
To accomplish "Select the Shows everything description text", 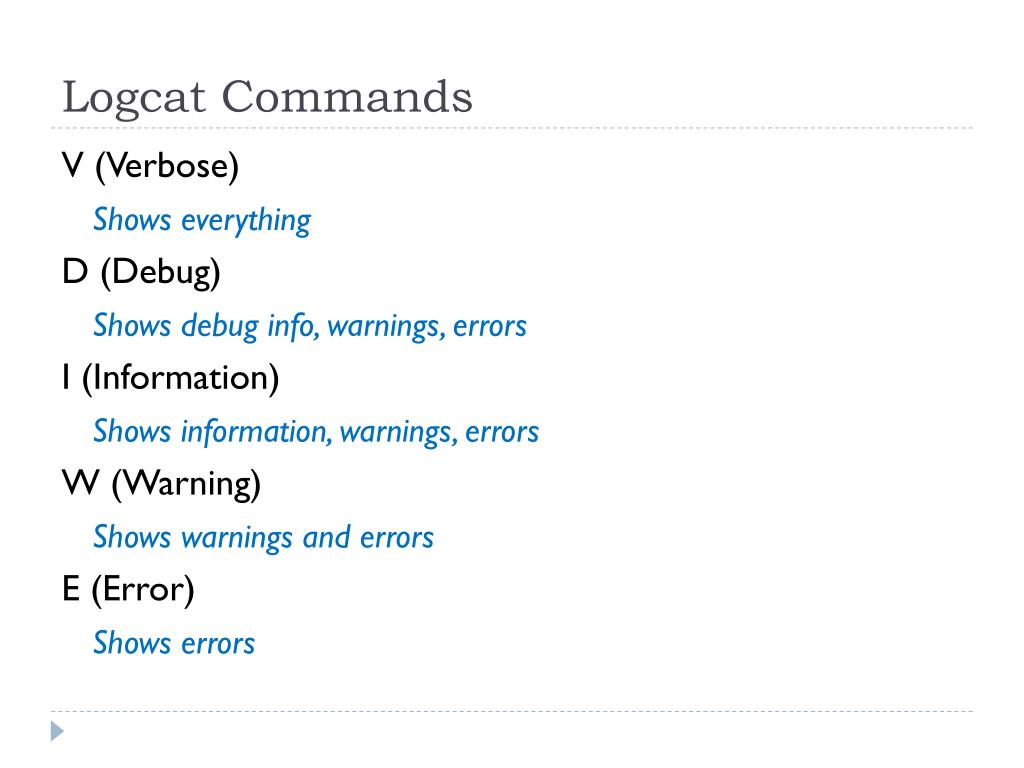I will pos(202,221).
